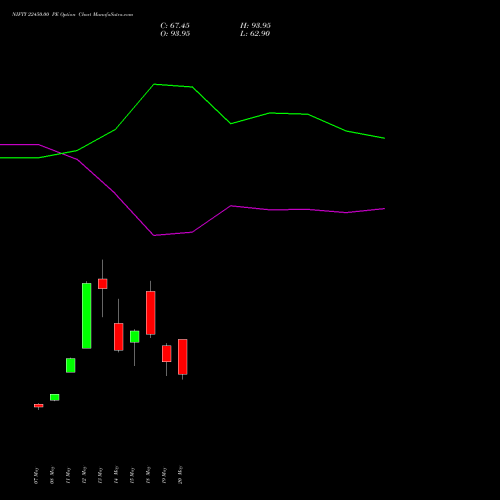
Task: Select the 11 May date label
Action: [68, 475]
